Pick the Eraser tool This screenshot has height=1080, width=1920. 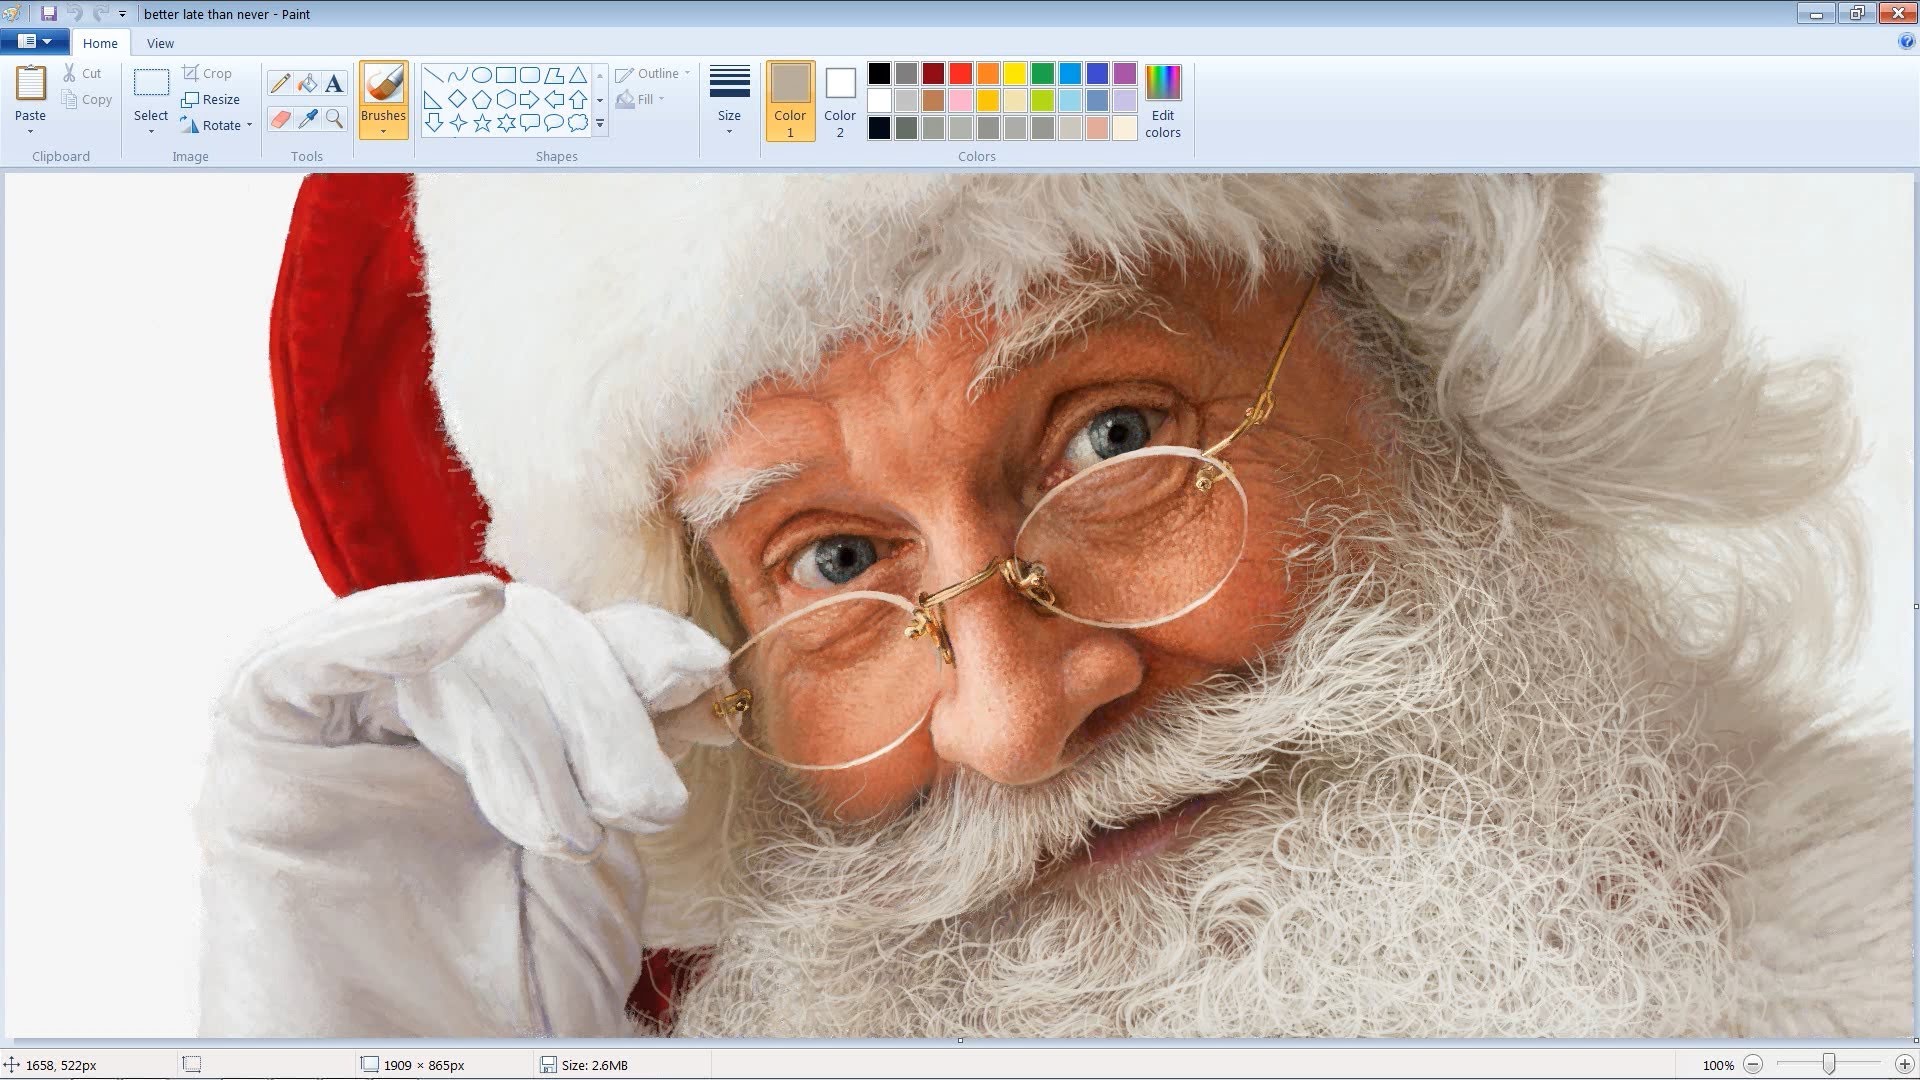[x=280, y=119]
